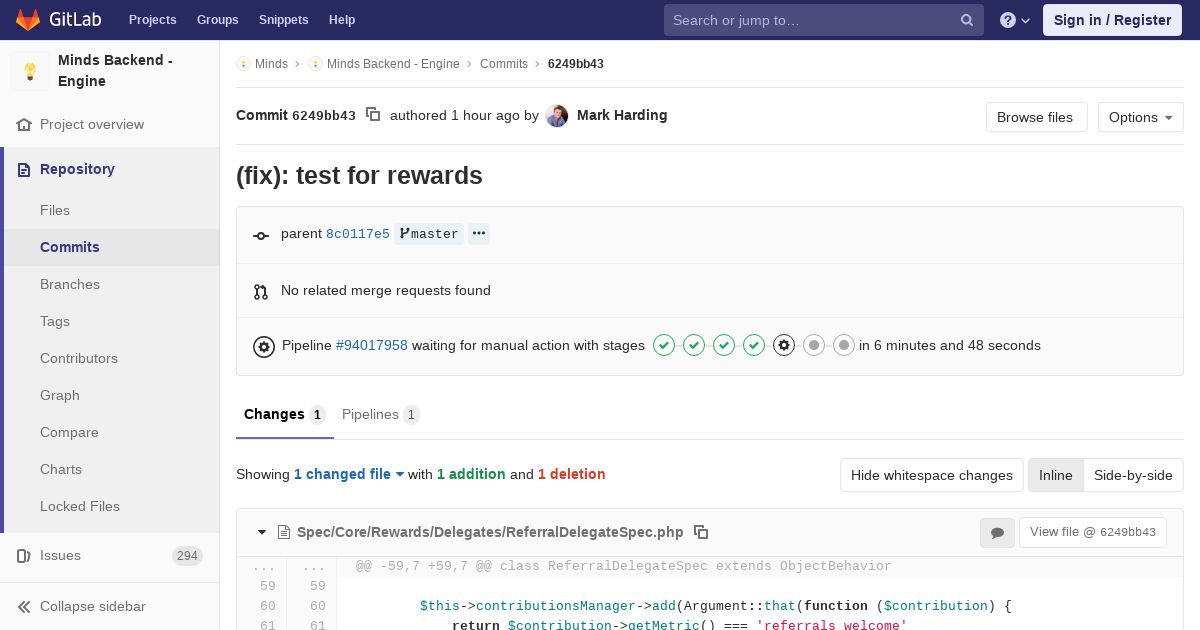Click the Spec/Core/Rewards/Delegates/ReferralDelegateSpec.php file name
Image resolution: width=1200 pixels, height=630 pixels.
point(490,532)
